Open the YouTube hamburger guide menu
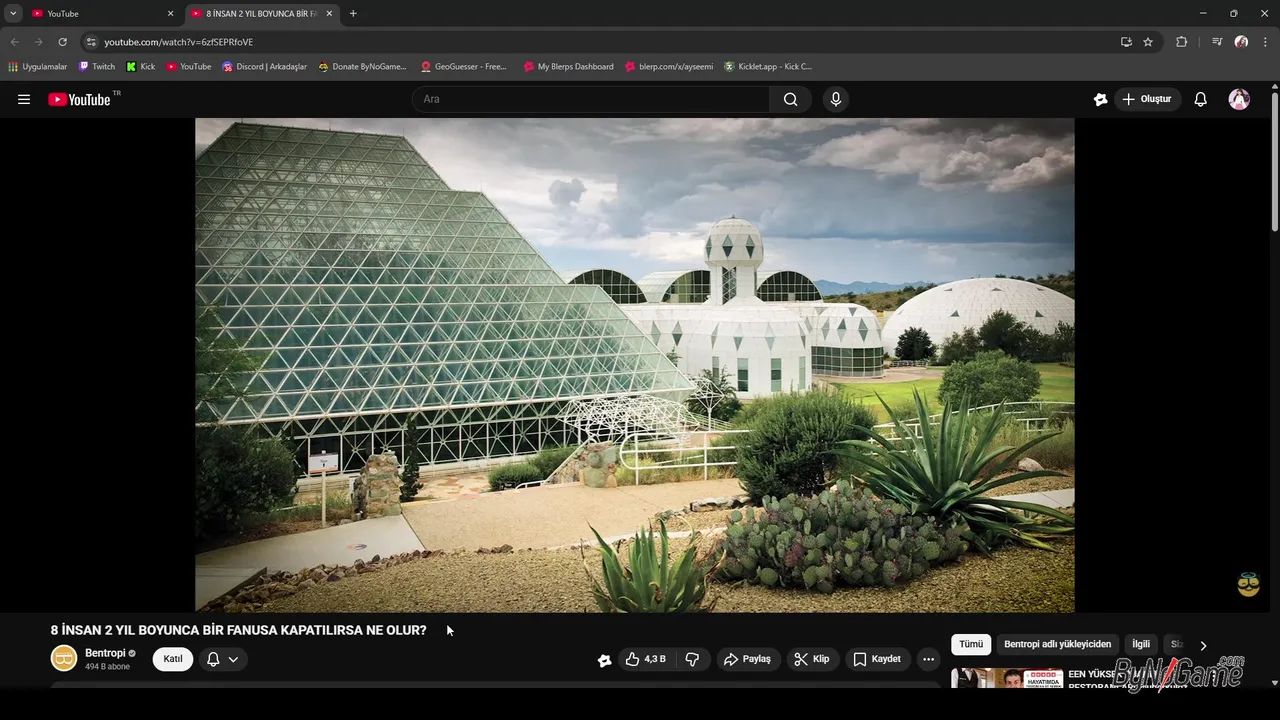Viewport: 1280px width, 720px height. [24, 99]
